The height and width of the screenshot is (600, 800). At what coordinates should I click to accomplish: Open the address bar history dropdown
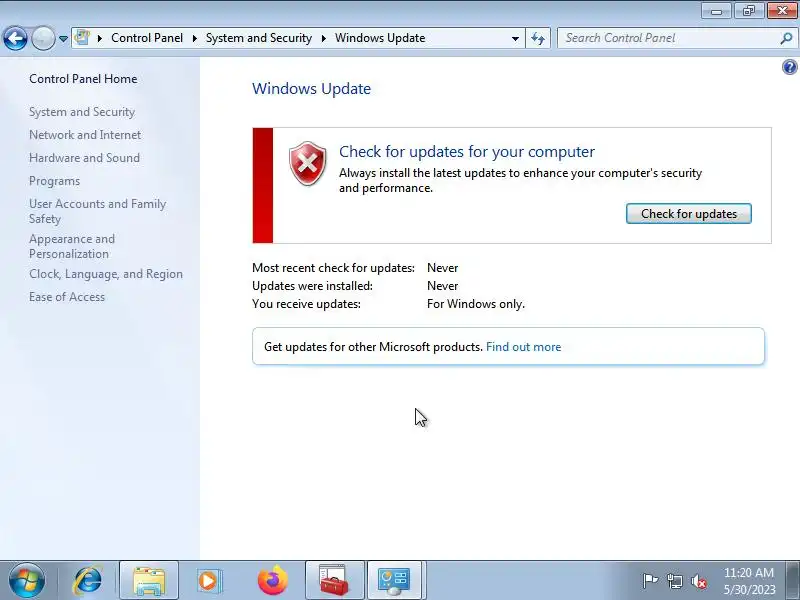tap(515, 38)
